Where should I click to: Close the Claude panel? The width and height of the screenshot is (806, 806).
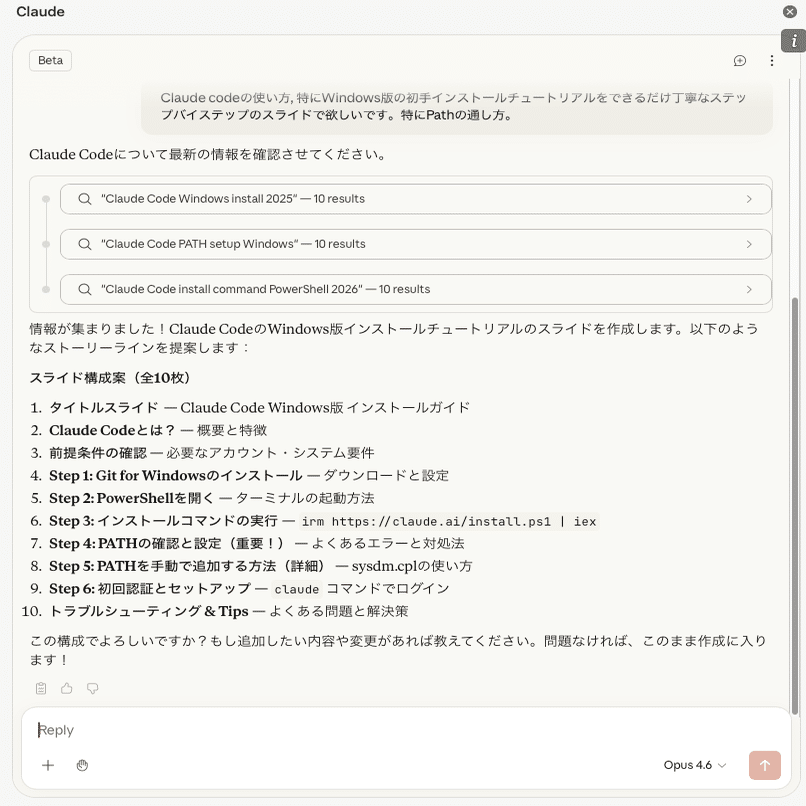[x=790, y=11]
